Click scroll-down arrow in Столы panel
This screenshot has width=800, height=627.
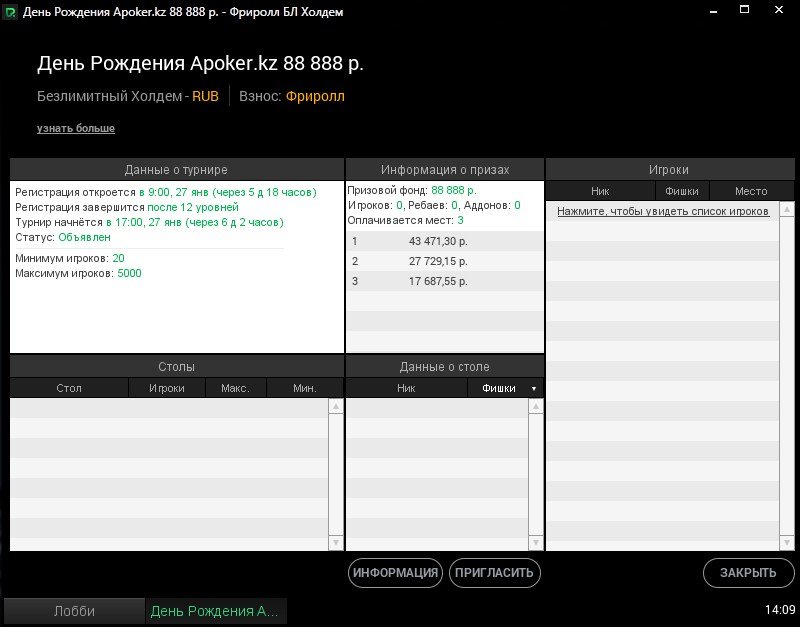click(x=336, y=542)
